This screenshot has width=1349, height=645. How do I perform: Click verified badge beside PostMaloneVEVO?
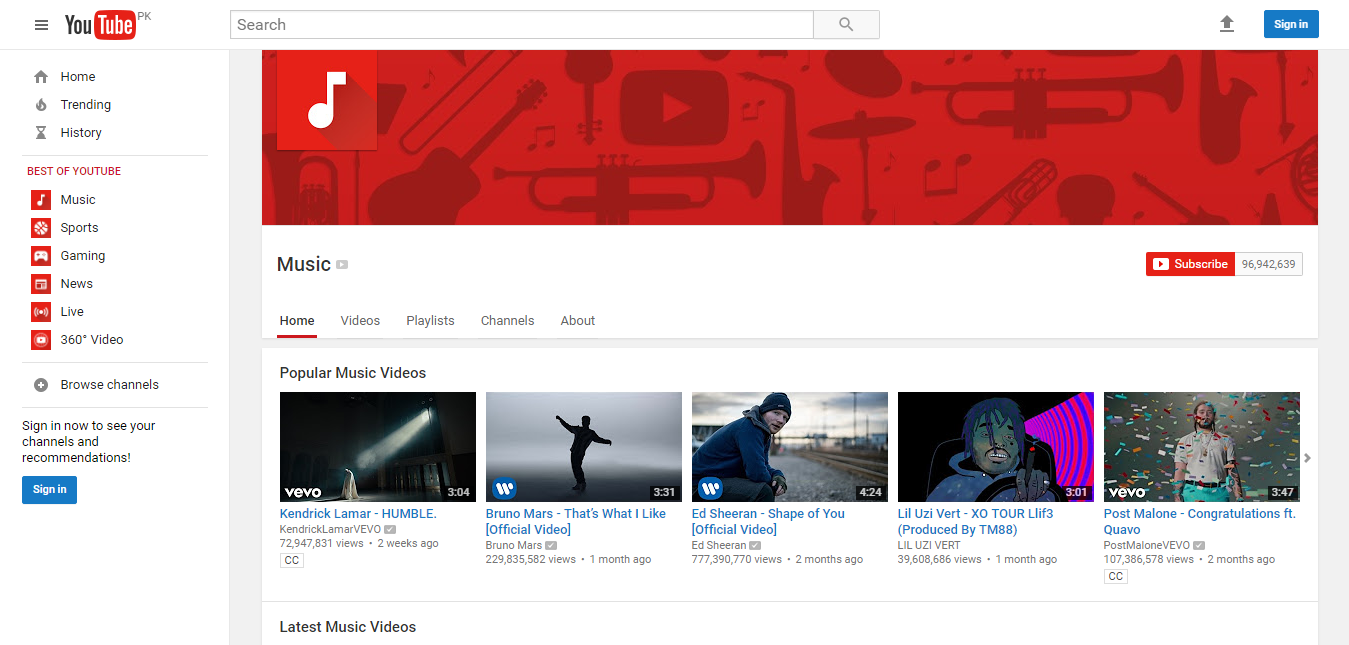point(1199,545)
